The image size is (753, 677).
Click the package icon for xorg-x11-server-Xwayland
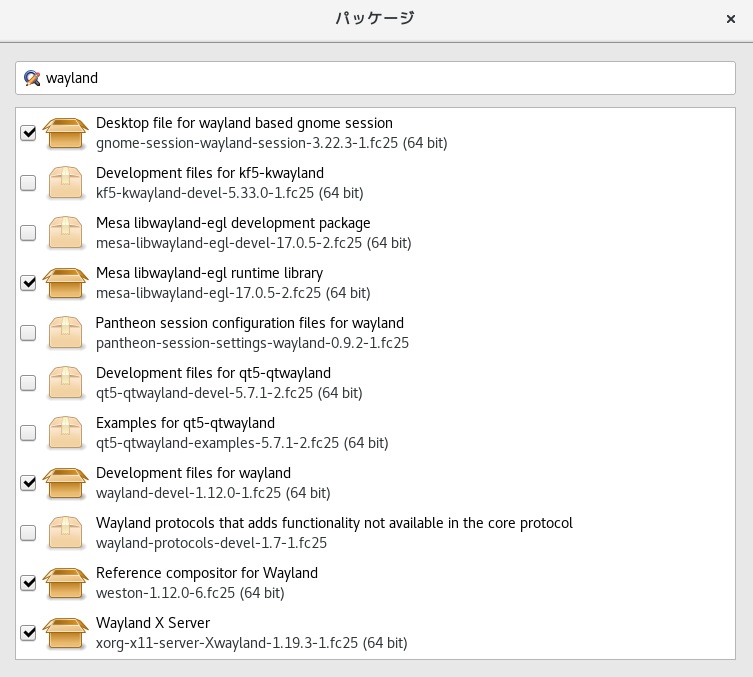67,633
